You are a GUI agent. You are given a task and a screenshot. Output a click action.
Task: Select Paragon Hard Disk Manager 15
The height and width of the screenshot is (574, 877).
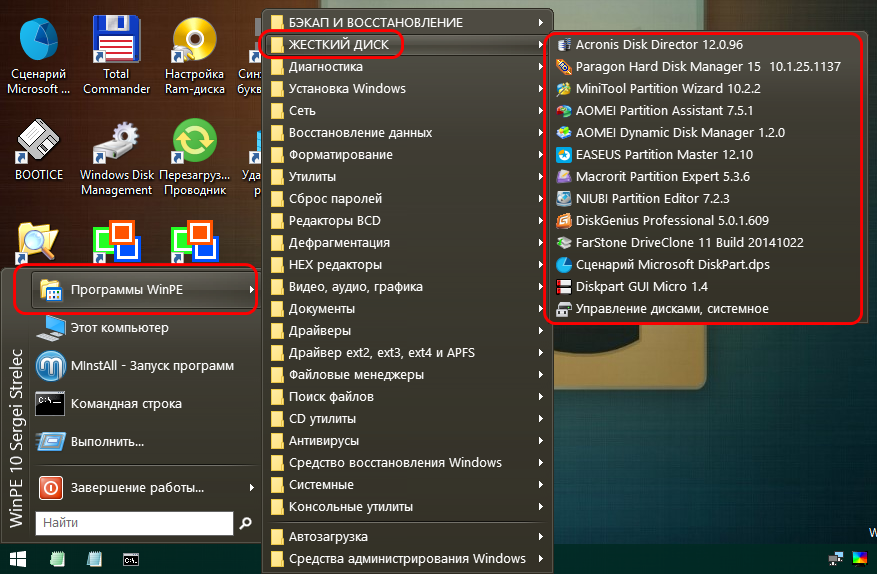707,67
